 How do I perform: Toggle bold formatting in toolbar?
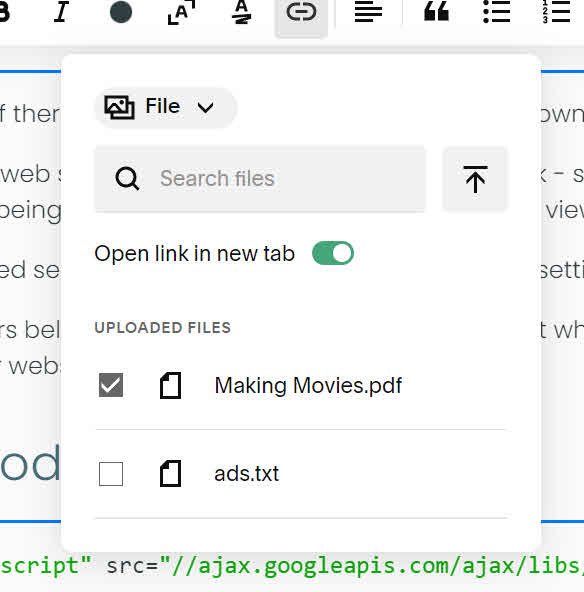4,12
